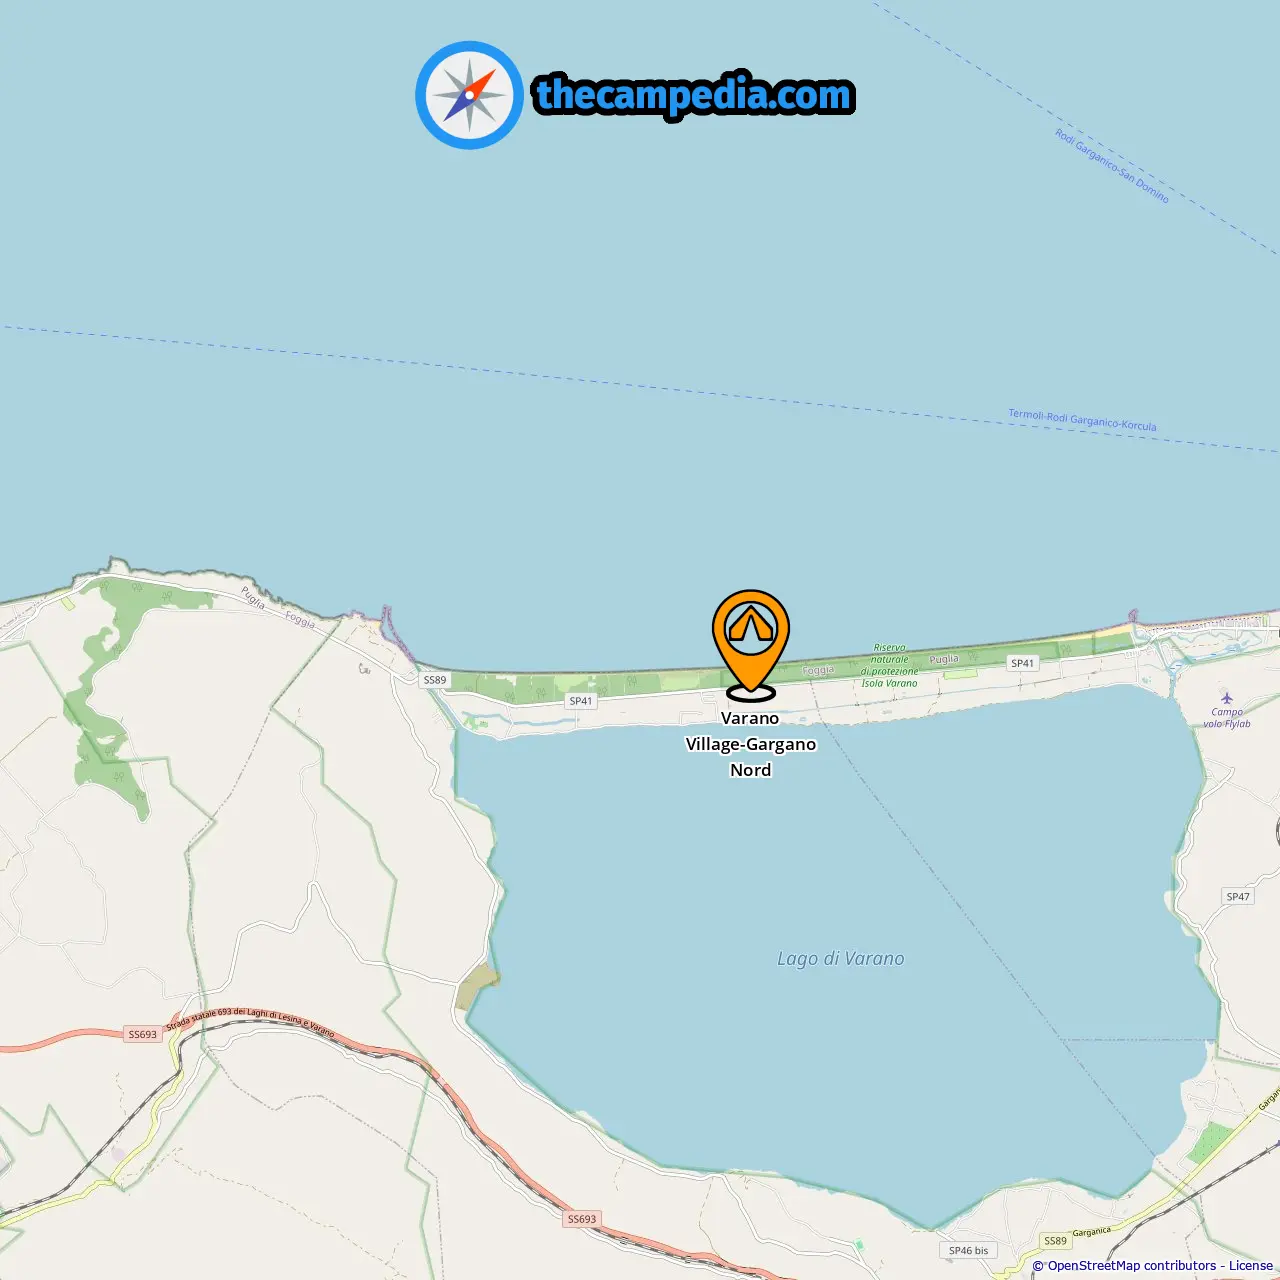The width and height of the screenshot is (1280, 1280).
Task: Click the compass logo icon
Action: pyautogui.click(x=469, y=95)
